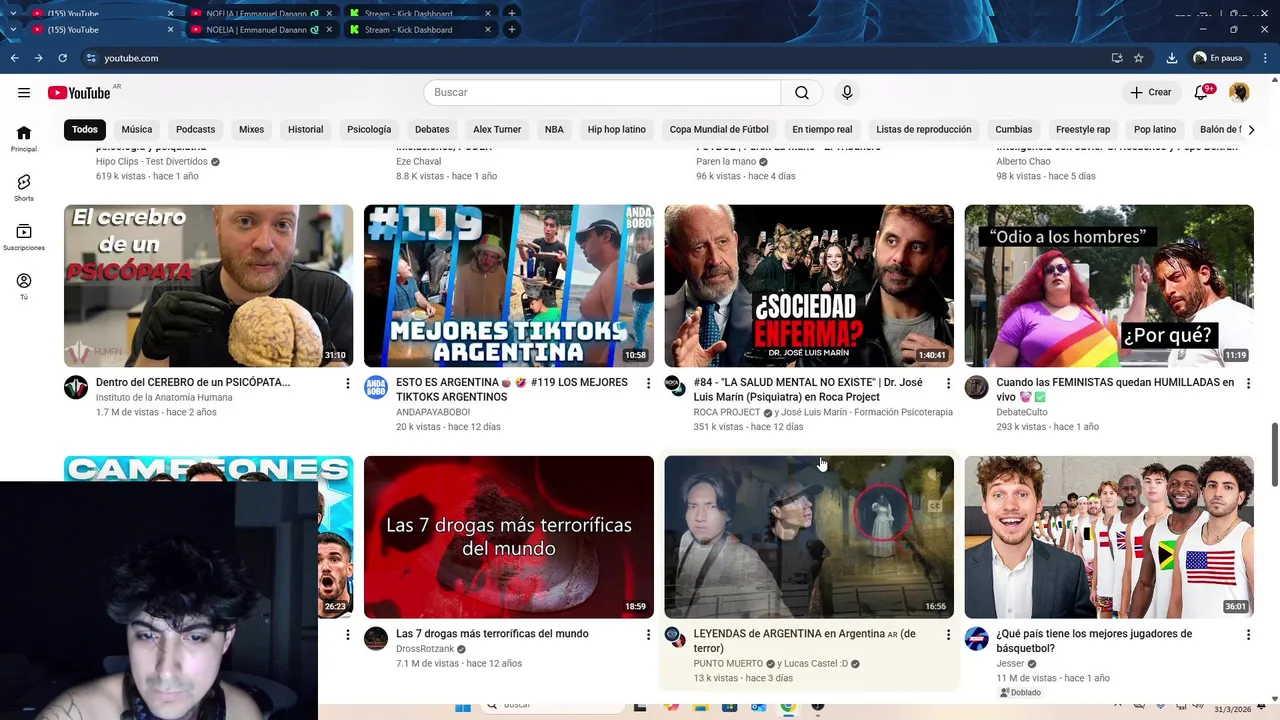This screenshot has width=1280, height=720.
Task: Open the tab search dropdown arrow
Action: pyautogui.click(x=12, y=30)
